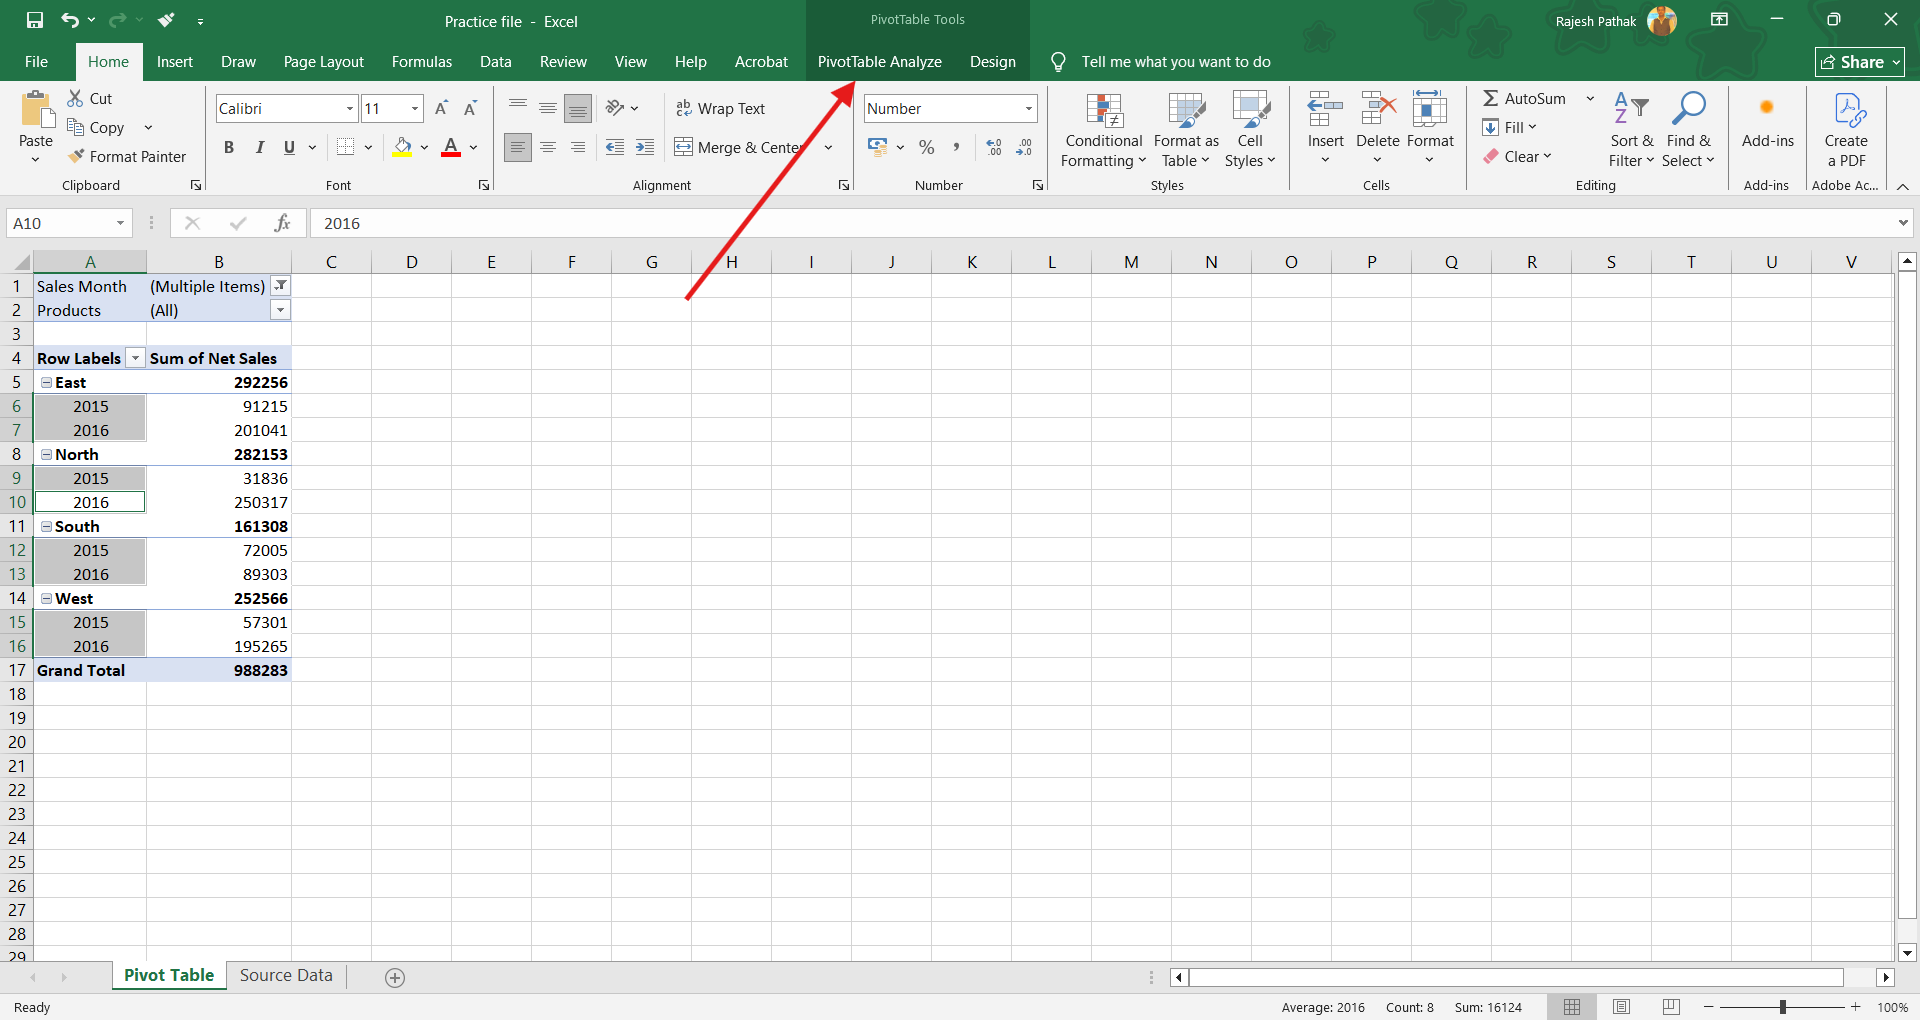Click the Name Box showing A10
Screen dimensions: 1920x1020
[x=62, y=223]
